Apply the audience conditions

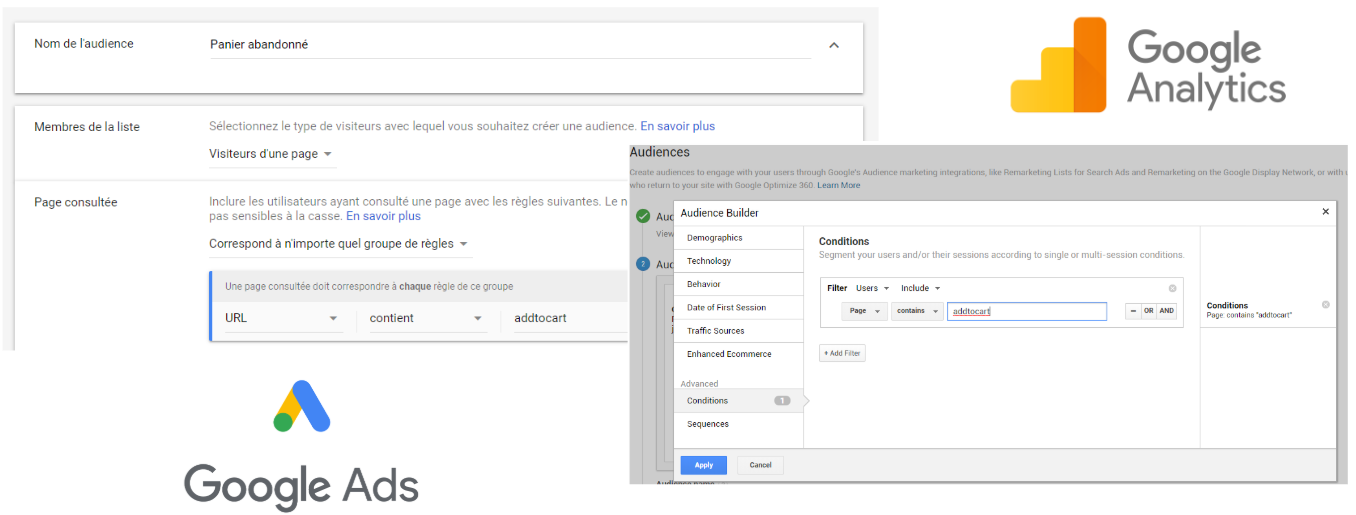(703, 465)
